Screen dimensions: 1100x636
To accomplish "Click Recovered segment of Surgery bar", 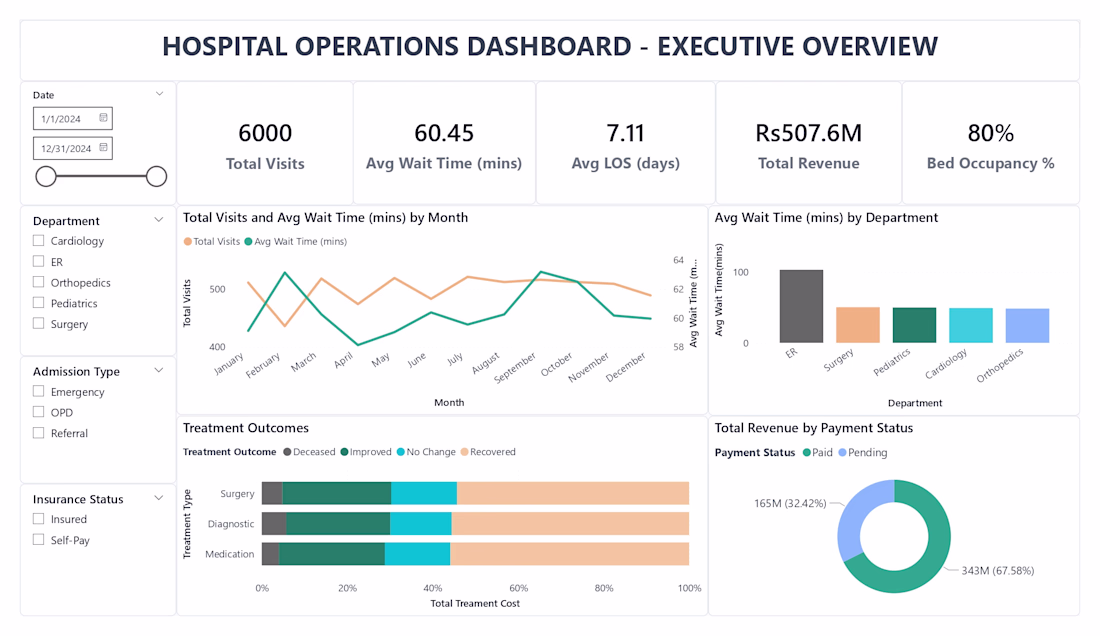I will (x=573, y=493).
